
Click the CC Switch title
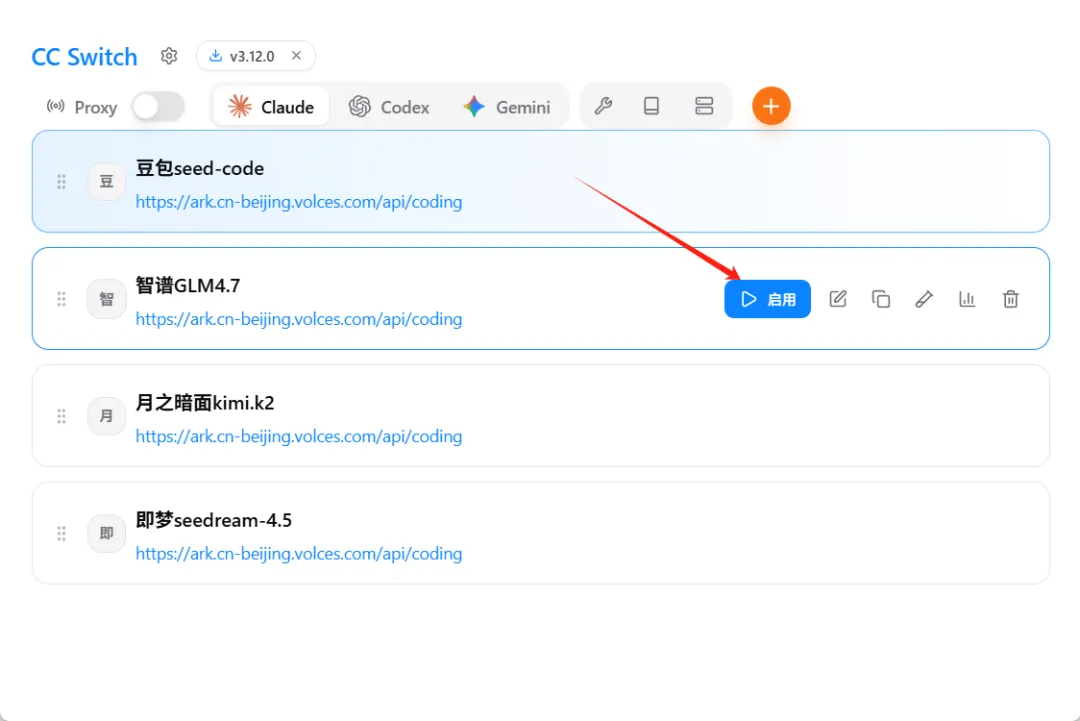(x=85, y=57)
